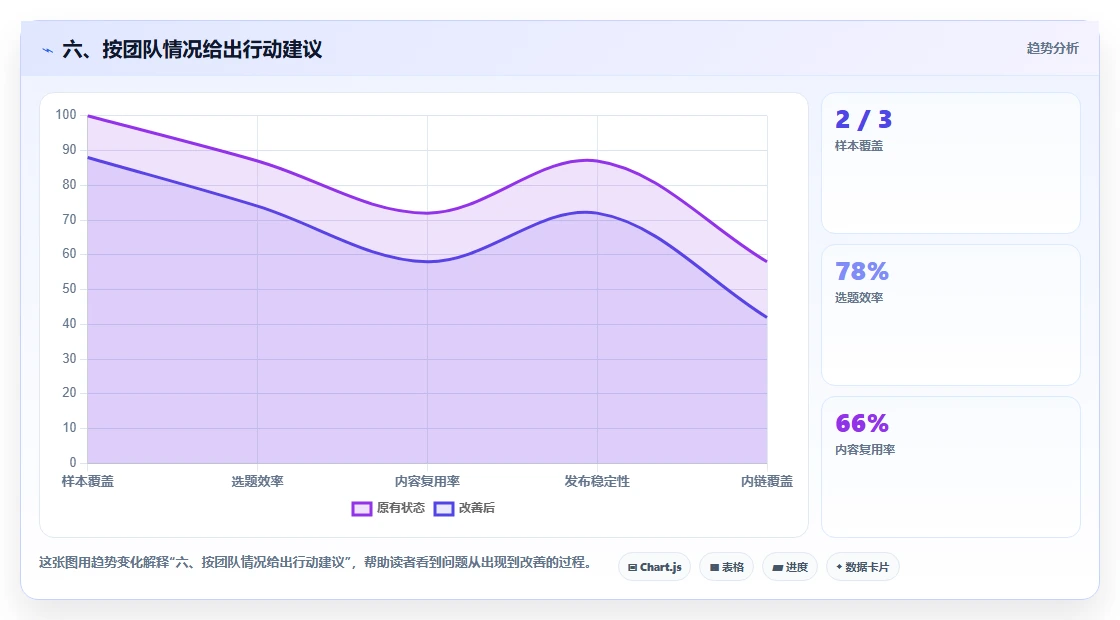Viewport: 1120px width, 620px height.
Task: Click the icon inside the 进度 chip
Action: pos(778,568)
